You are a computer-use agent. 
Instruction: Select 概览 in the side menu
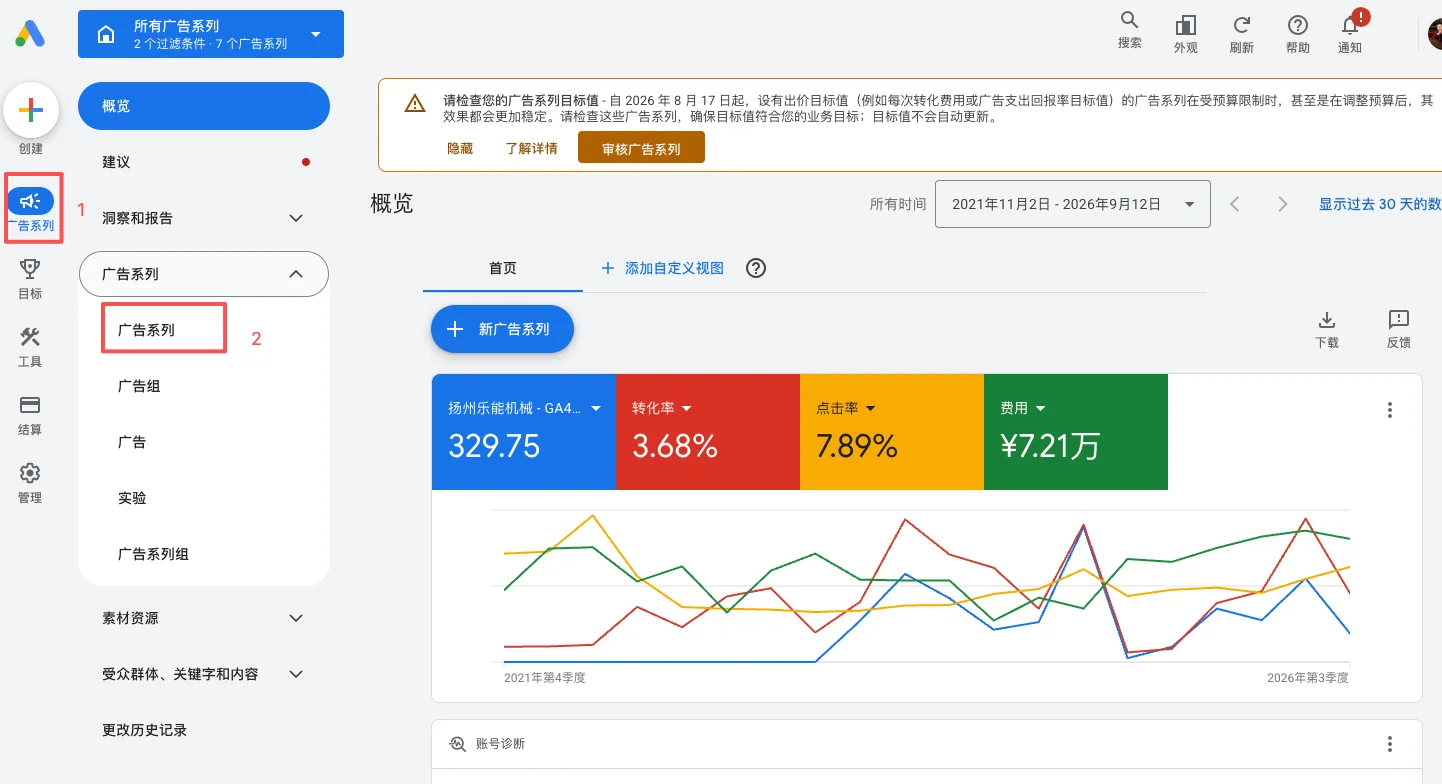tap(204, 106)
